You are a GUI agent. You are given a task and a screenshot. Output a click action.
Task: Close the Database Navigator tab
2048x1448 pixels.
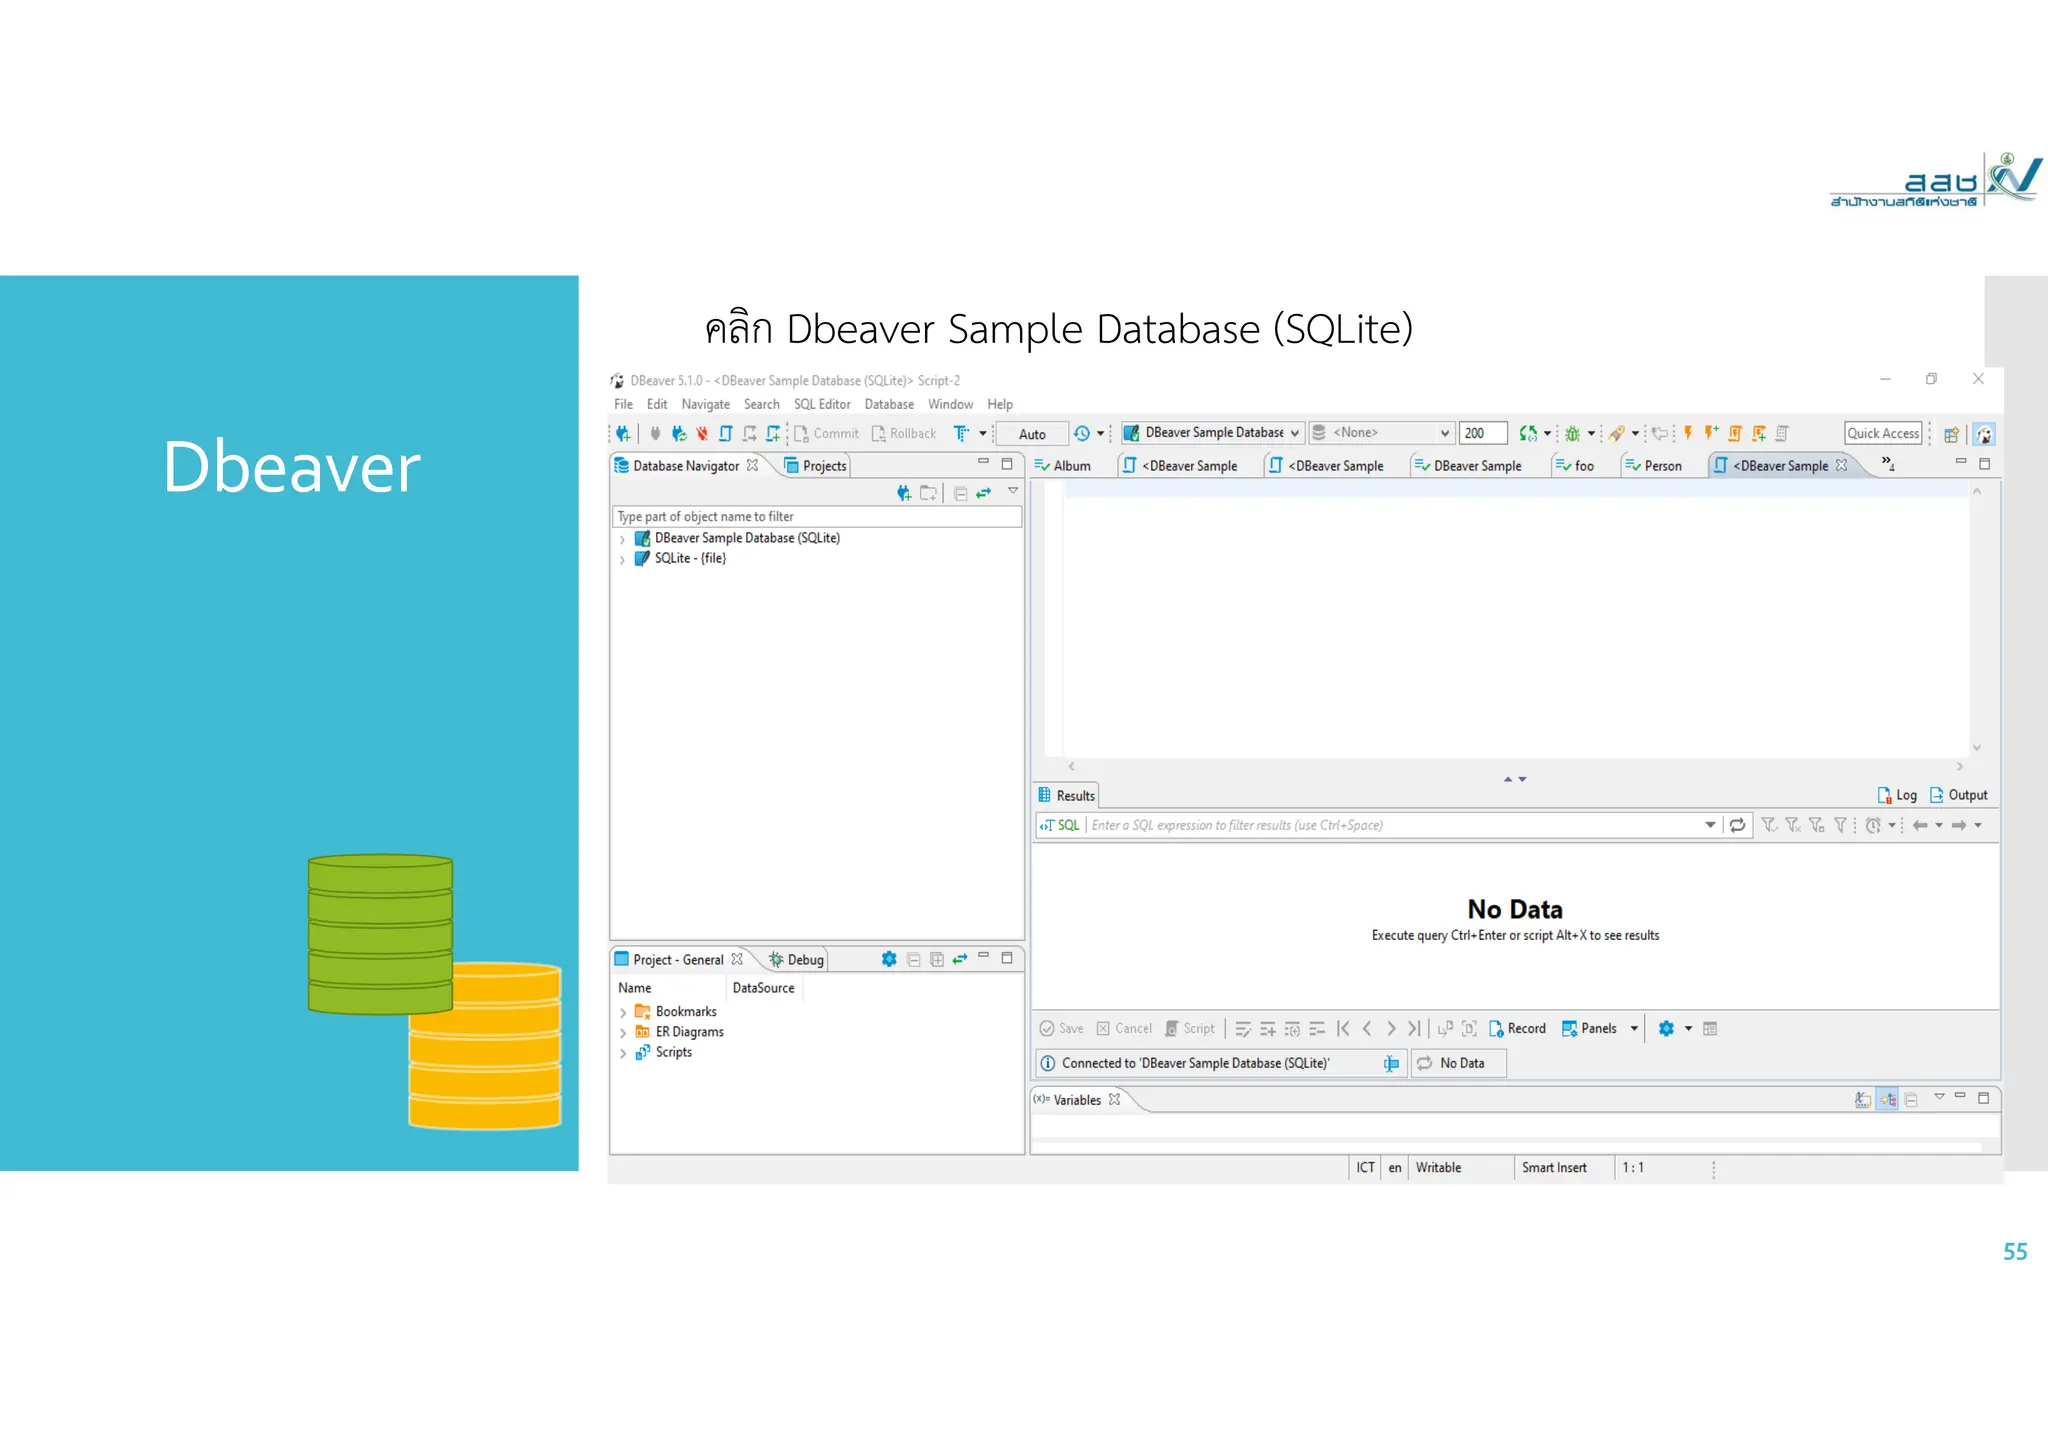(752, 465)
